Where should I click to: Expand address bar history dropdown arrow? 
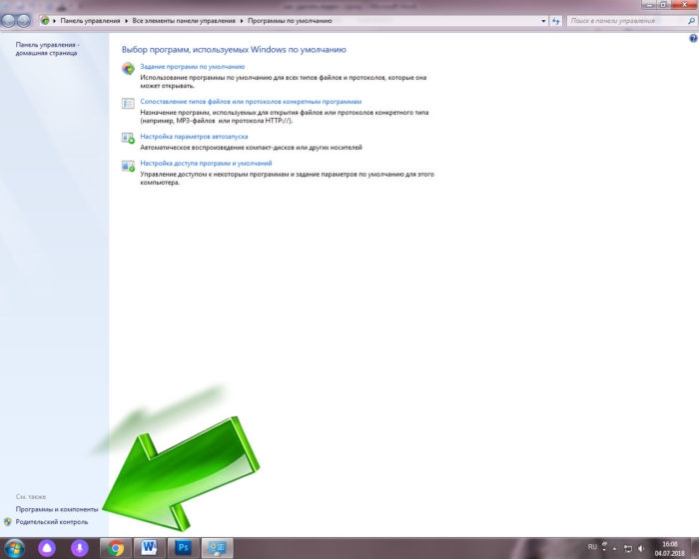coord(543,21)
